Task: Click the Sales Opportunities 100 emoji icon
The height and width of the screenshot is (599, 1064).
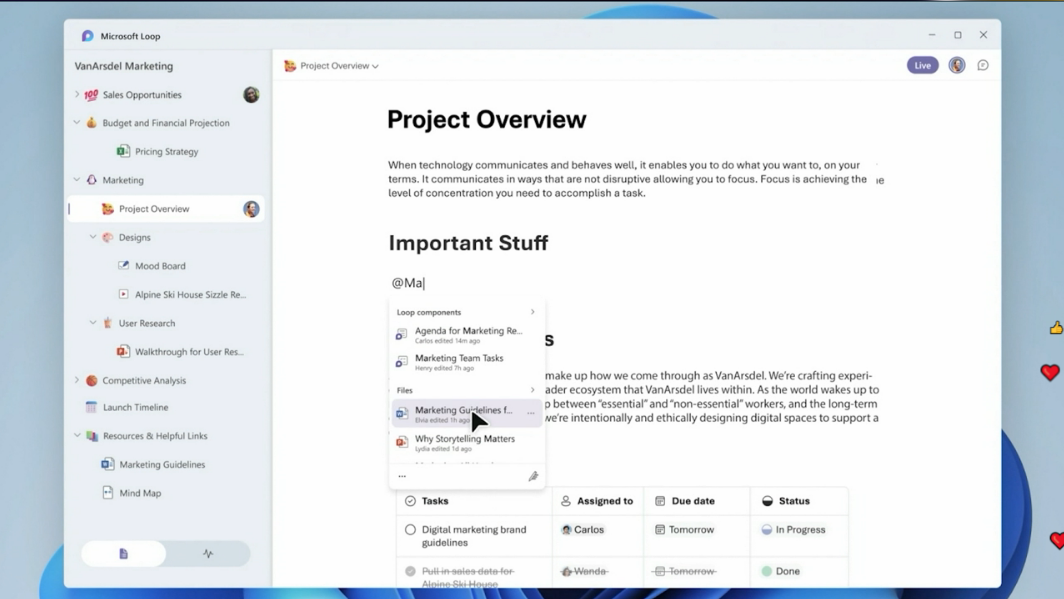Action: click(91, 95)
